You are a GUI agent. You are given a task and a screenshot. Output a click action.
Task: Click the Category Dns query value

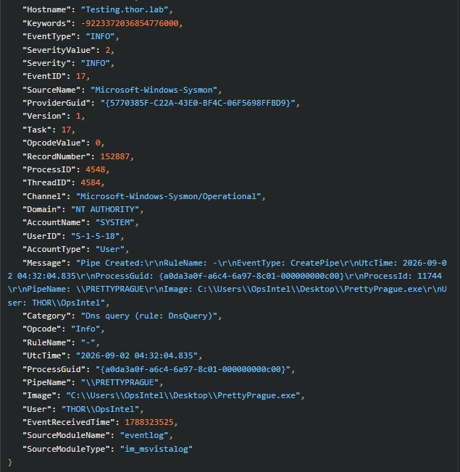tap(149, 316)
